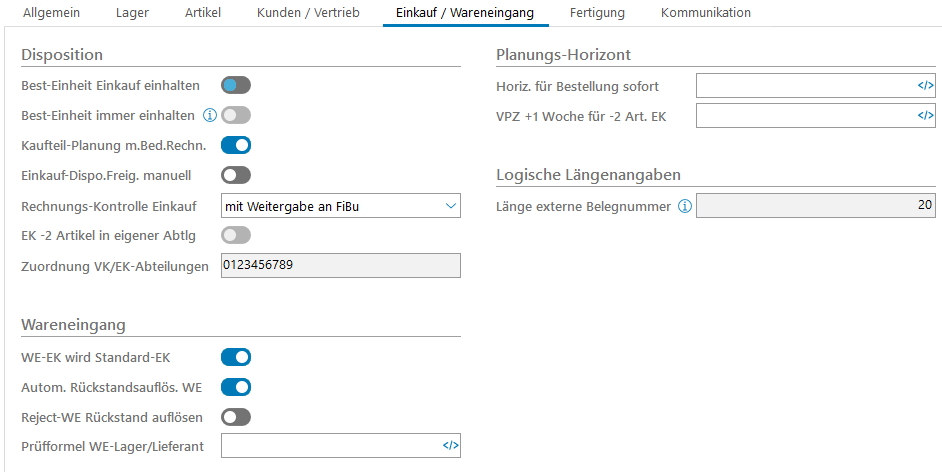Toggle Best-Einheit Einkauf einhalten switch
Viewport: 942px width, 472px height.
[236, 85]
